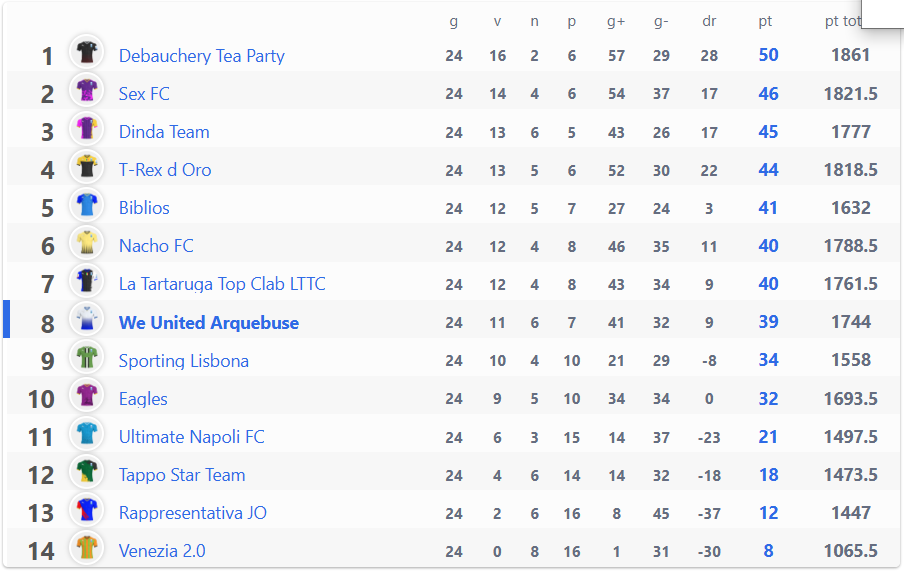Open La Tartaruga Top Clab LTTC team
Viewport: 904px width, 571px height.
click(222, 284)
